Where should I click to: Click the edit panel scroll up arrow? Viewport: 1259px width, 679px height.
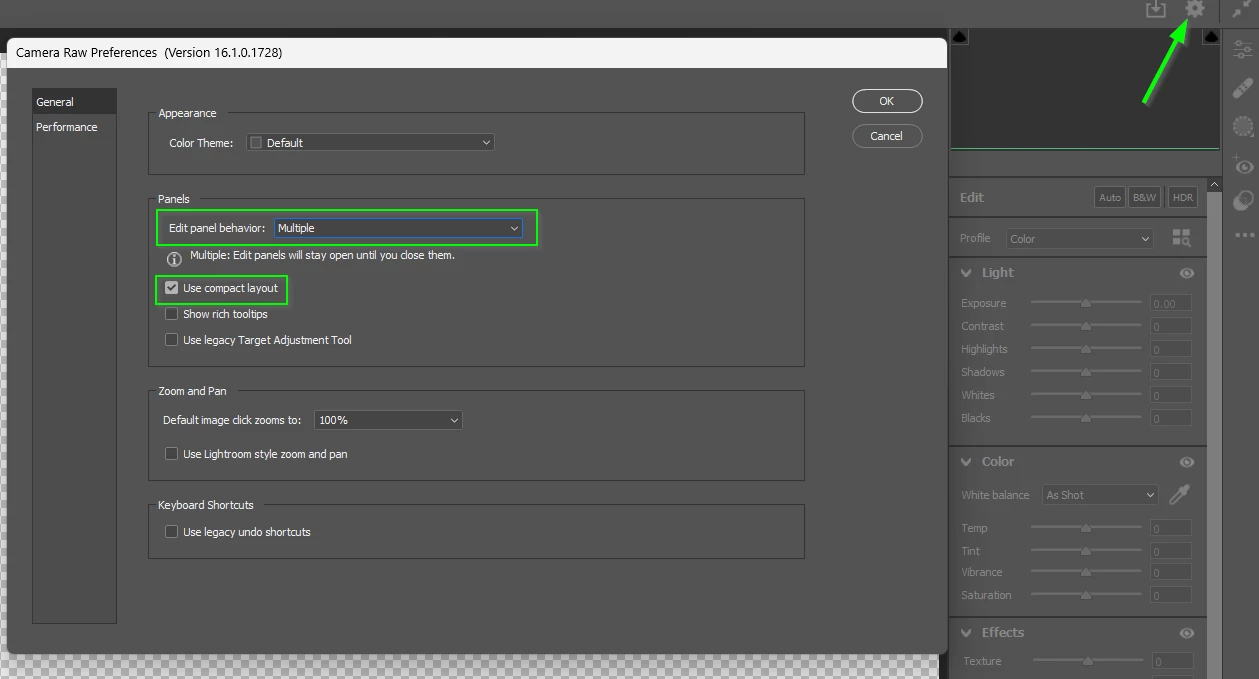point(1214,185)
